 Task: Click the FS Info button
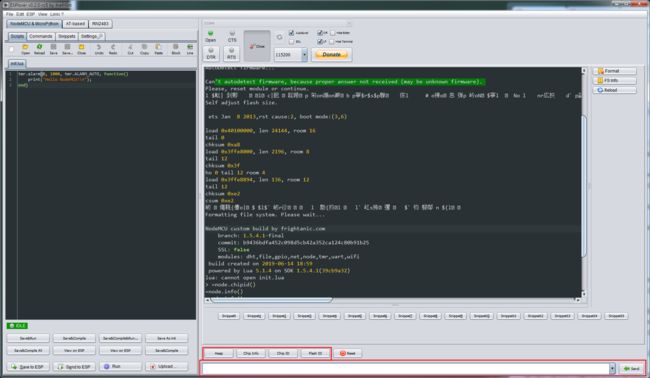[x=614, y=80]
